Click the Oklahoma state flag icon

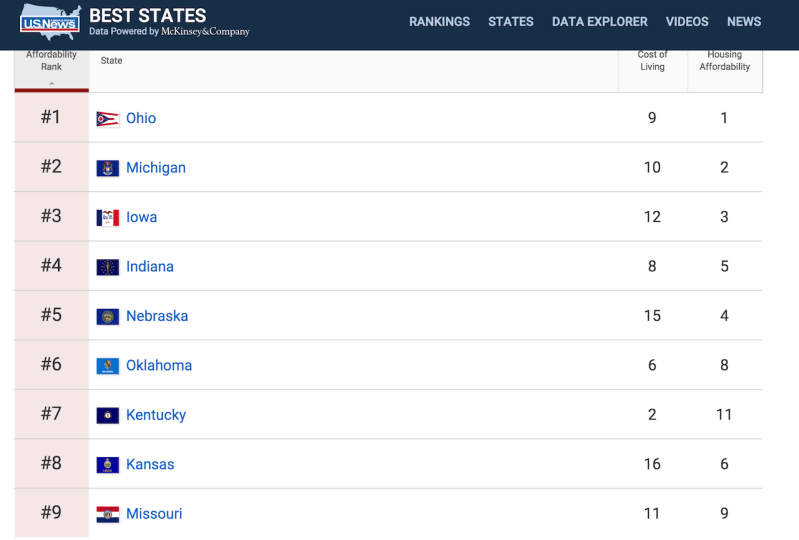point(108,366)
